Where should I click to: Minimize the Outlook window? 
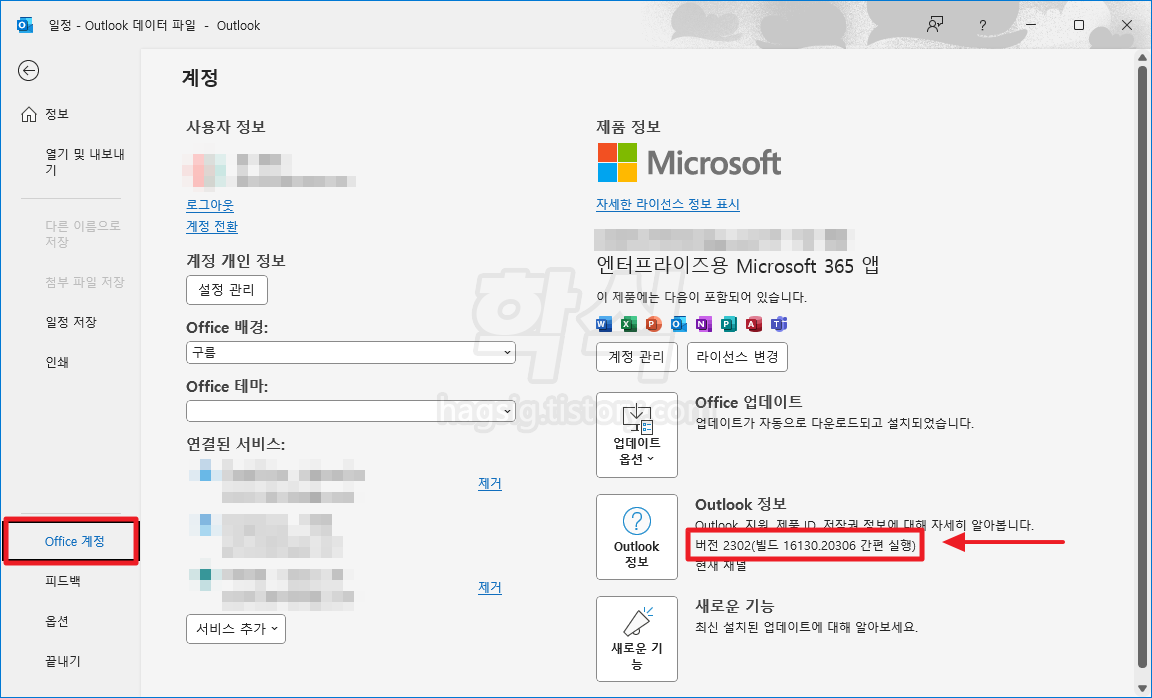1031,25
